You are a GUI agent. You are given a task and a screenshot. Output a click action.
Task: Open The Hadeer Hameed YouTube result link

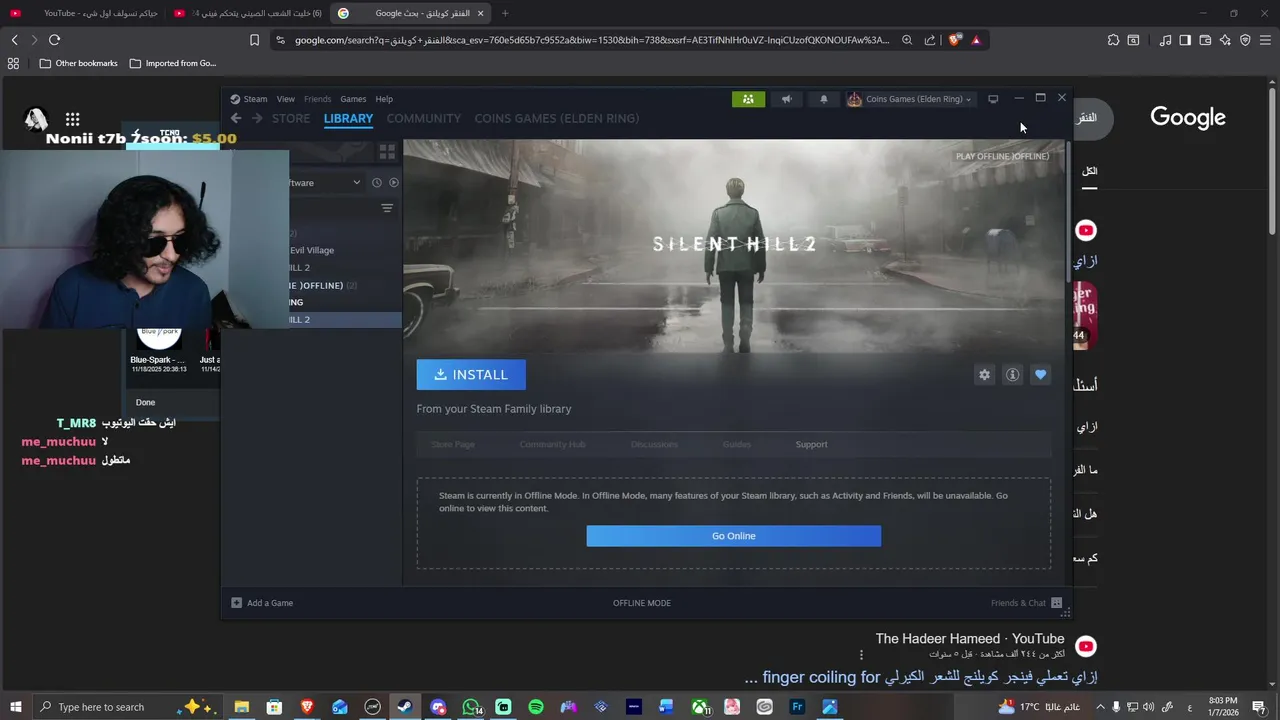point(920,677)
